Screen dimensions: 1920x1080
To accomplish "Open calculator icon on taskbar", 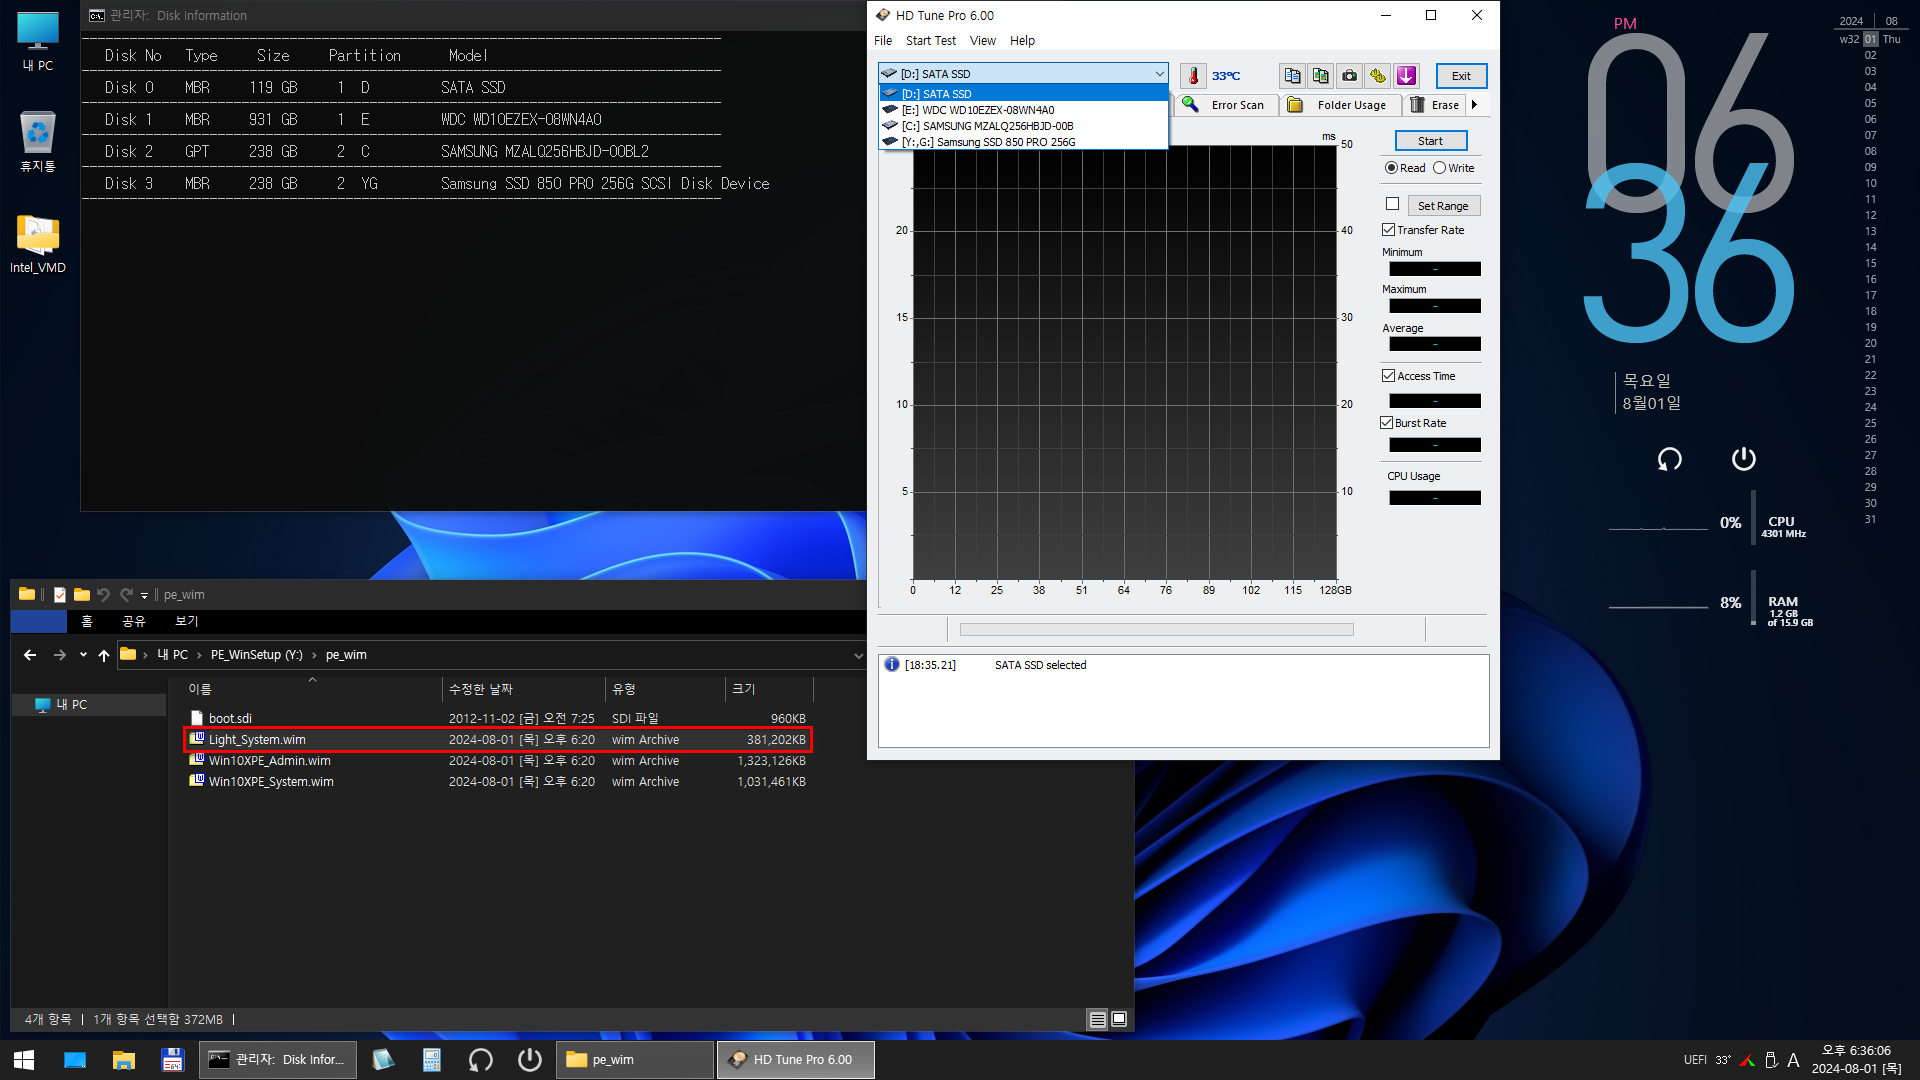I will 432,1060.
